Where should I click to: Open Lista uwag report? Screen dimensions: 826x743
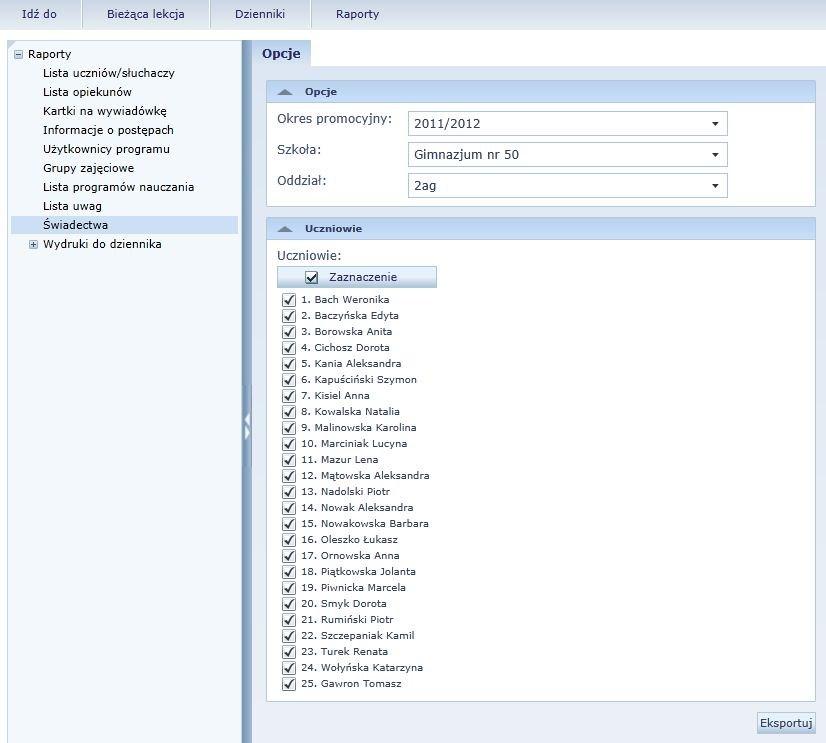[x=72, y=206]
